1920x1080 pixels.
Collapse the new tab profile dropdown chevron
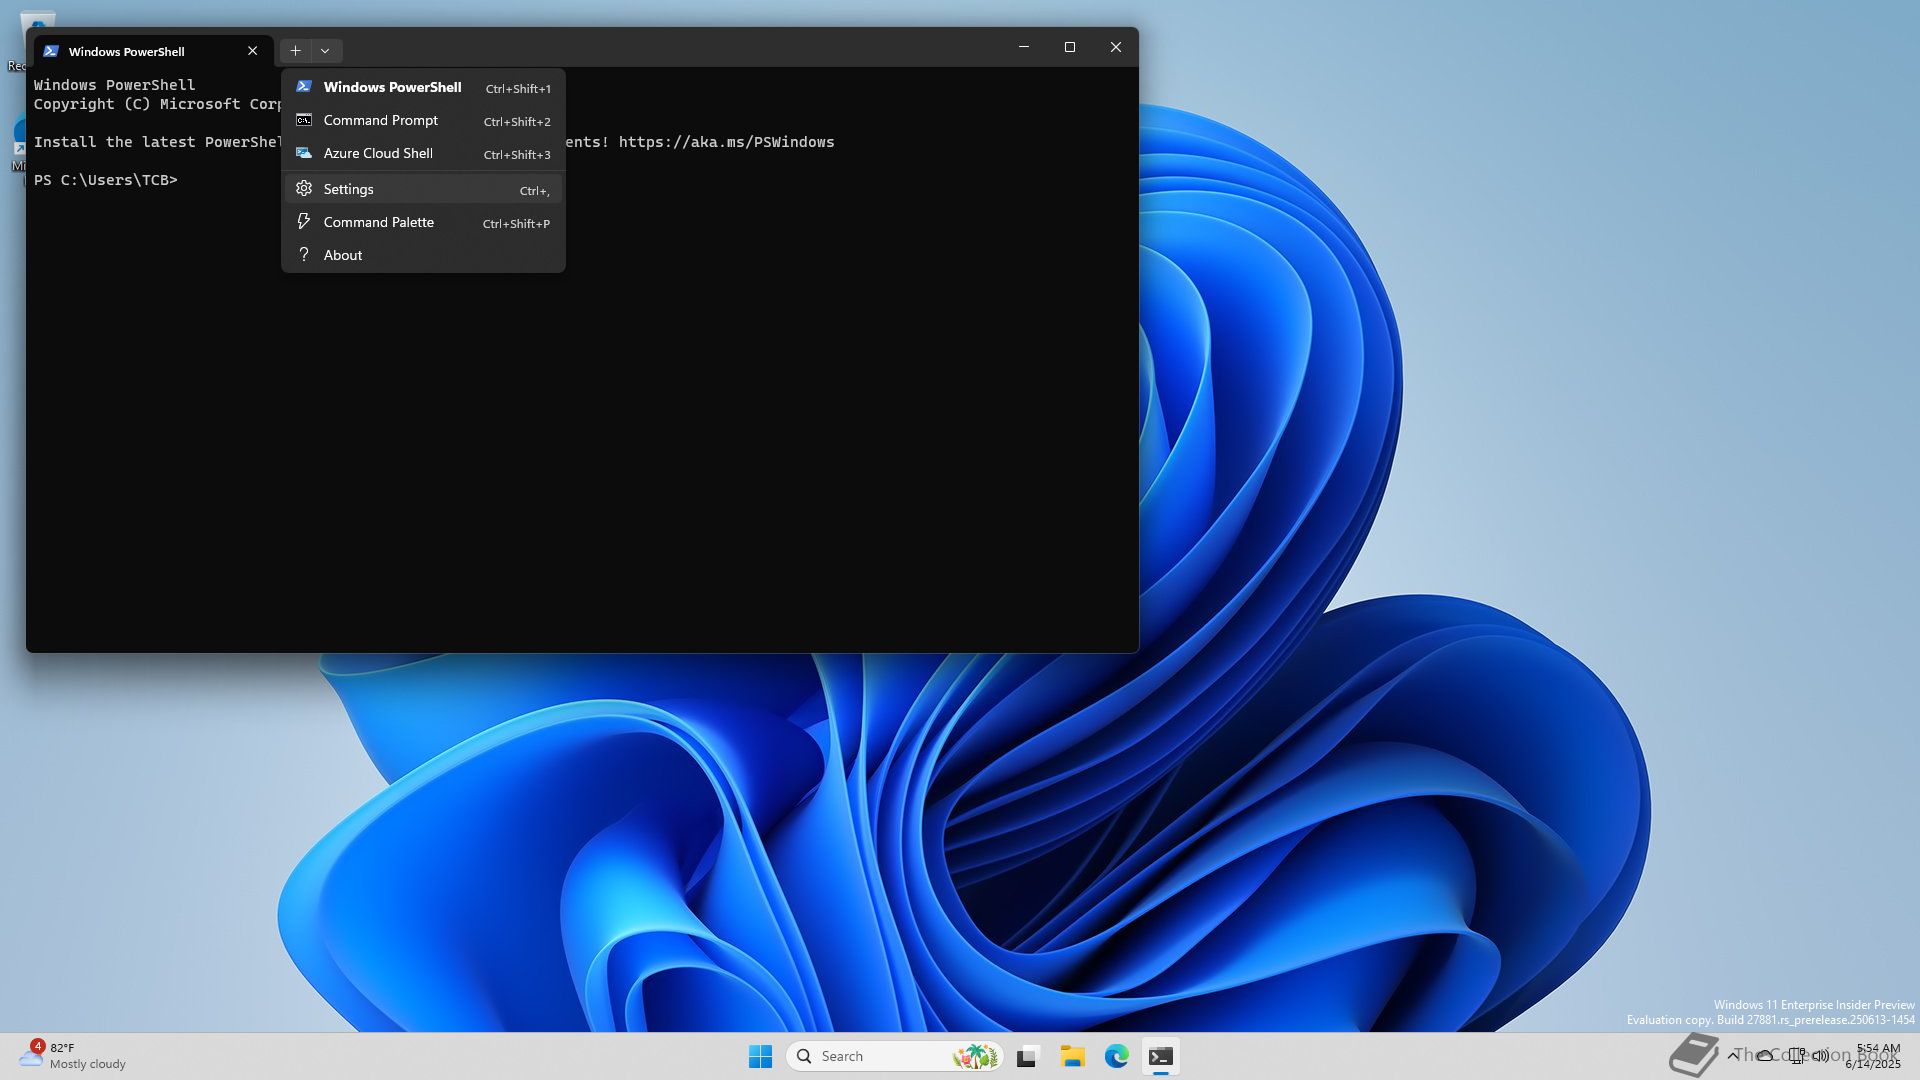click(325, 51)
